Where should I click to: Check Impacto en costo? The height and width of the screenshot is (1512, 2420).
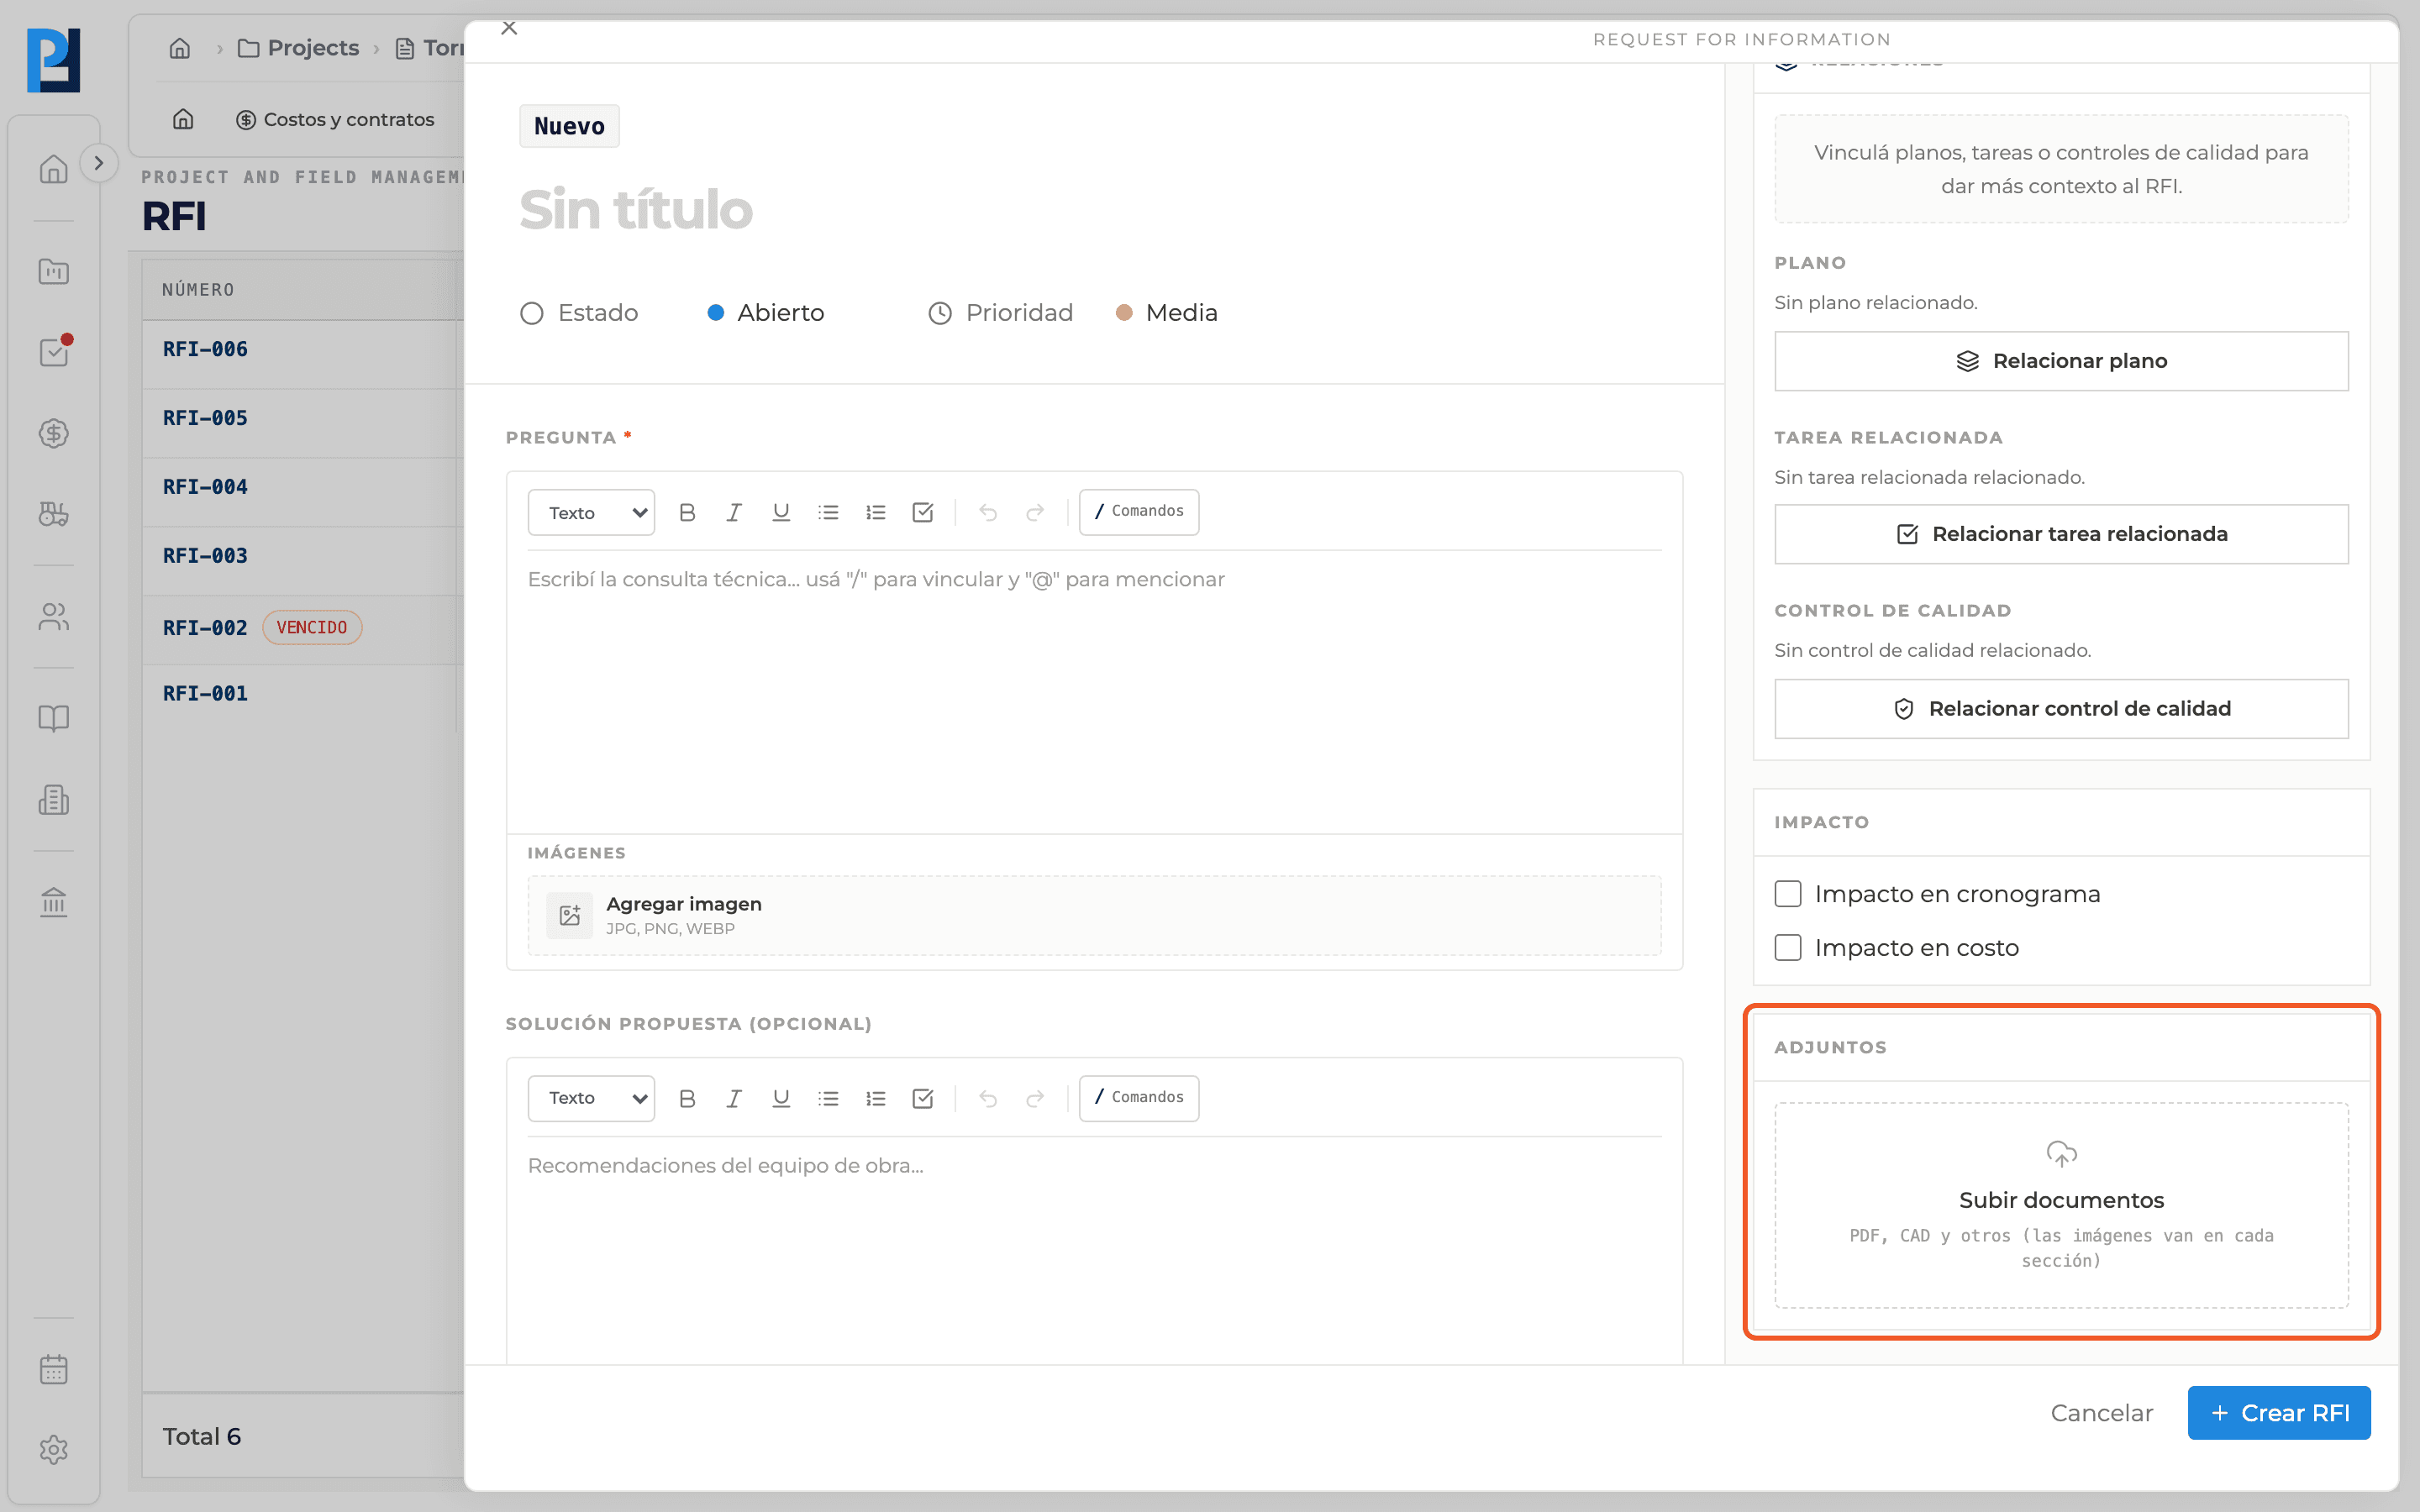(x=1788, y=947)
